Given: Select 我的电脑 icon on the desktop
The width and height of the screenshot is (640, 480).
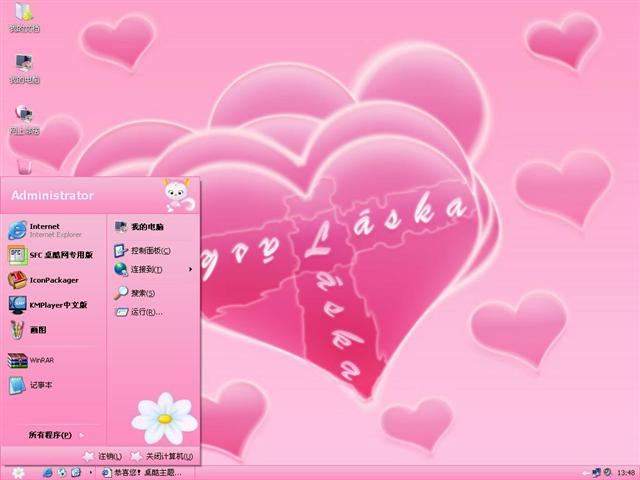Looking at the screenshot, I should (x=24, y=67).
